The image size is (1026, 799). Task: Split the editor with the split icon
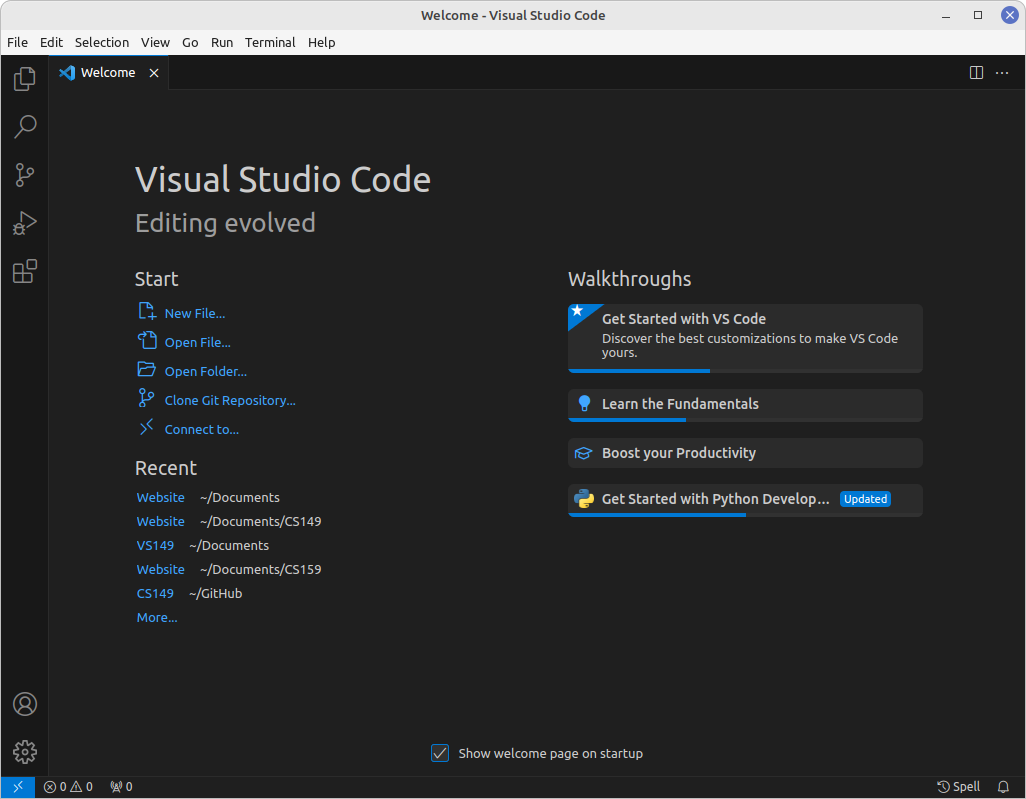tap(975, 72)
